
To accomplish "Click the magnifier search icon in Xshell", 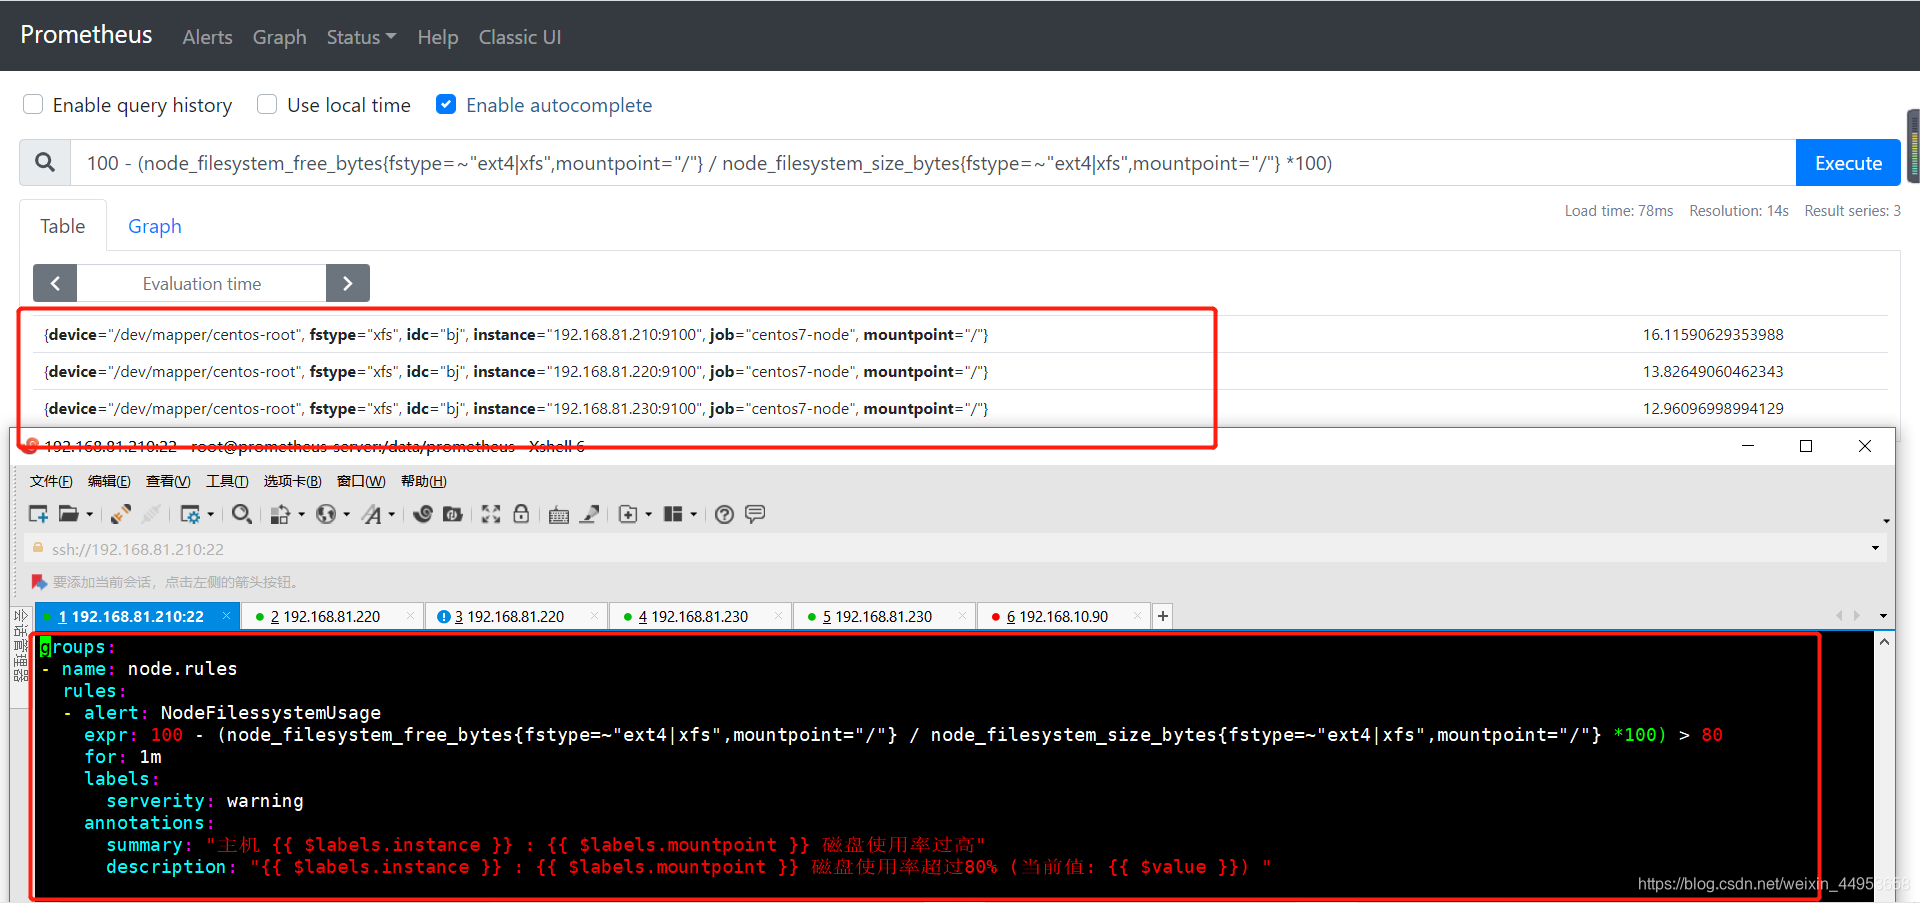I will tap(241, 514).
